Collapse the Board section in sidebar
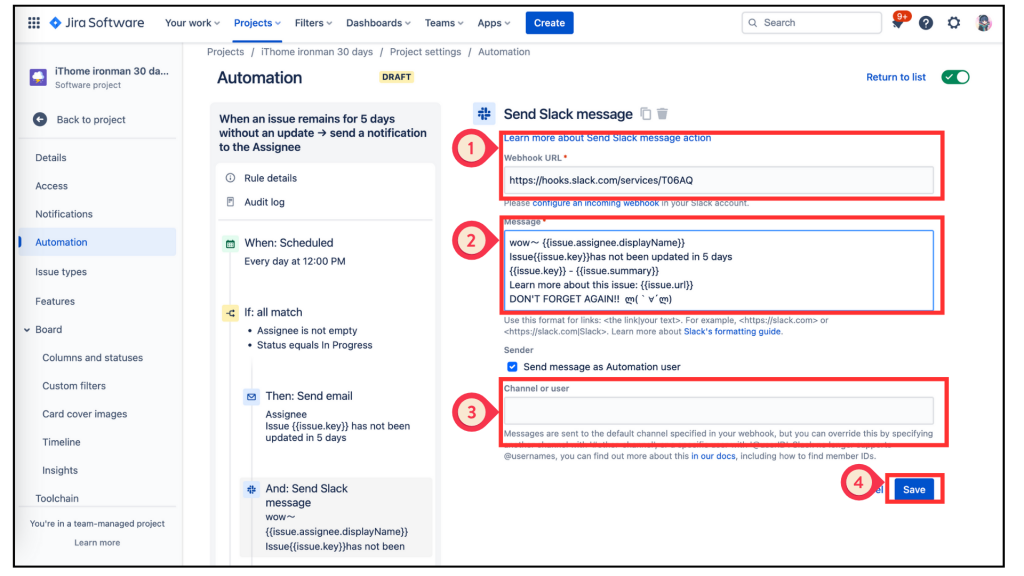 pos(27,330)
